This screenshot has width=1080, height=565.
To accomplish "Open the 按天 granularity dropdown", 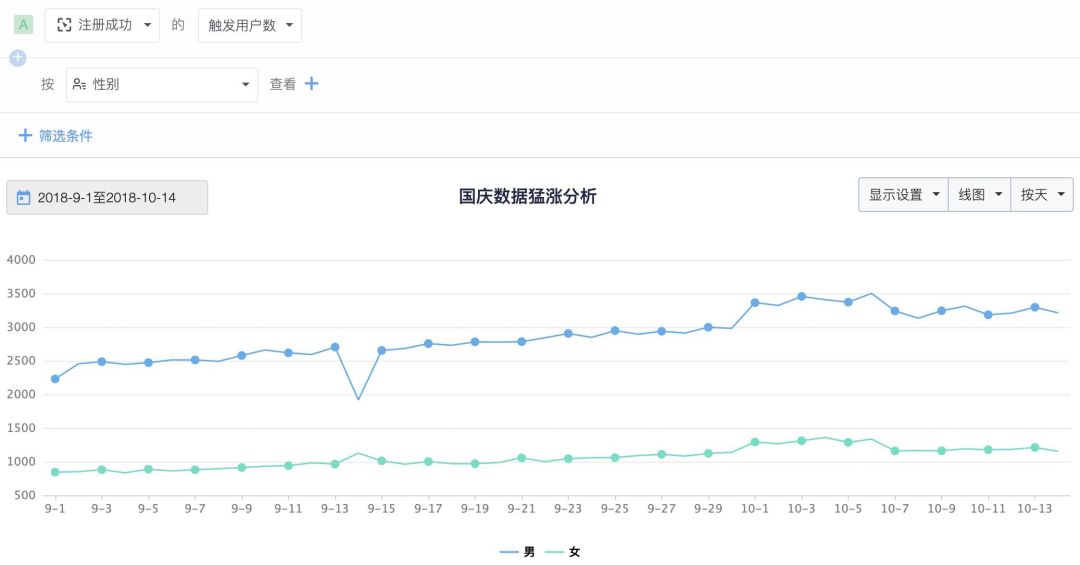I will click(1041, 195).
